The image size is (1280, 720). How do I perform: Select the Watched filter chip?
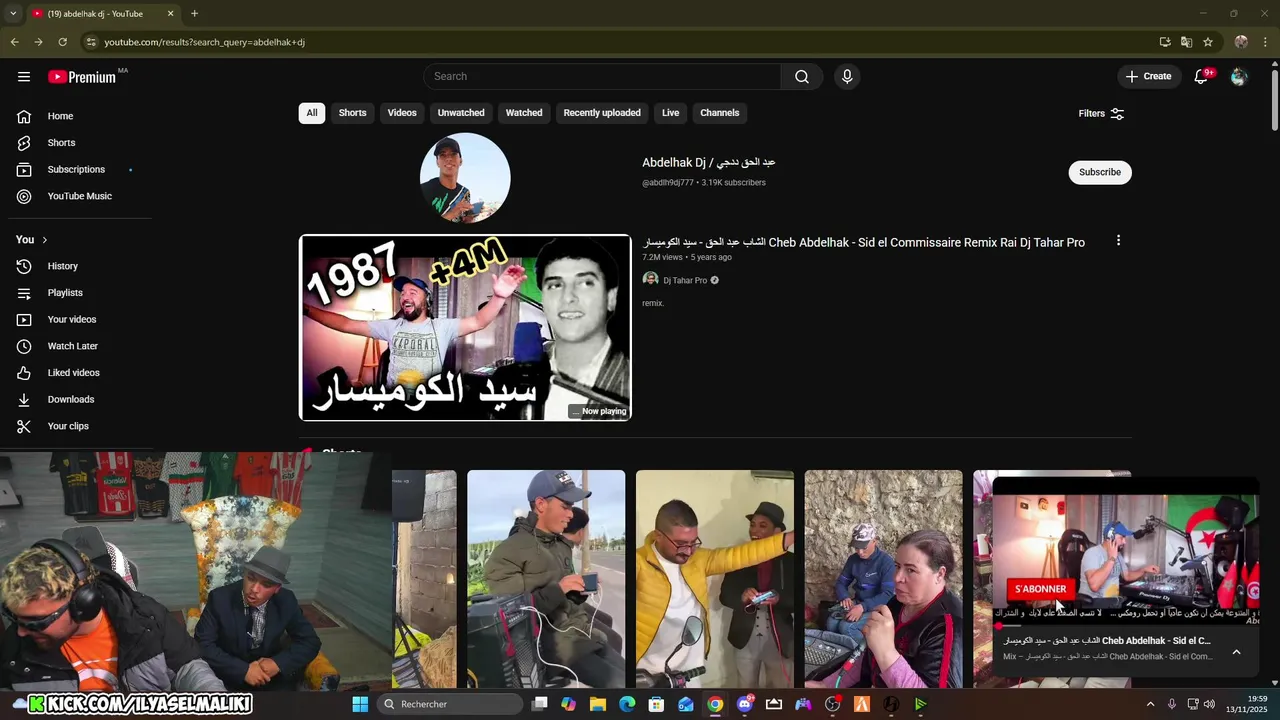click(524, 113)
